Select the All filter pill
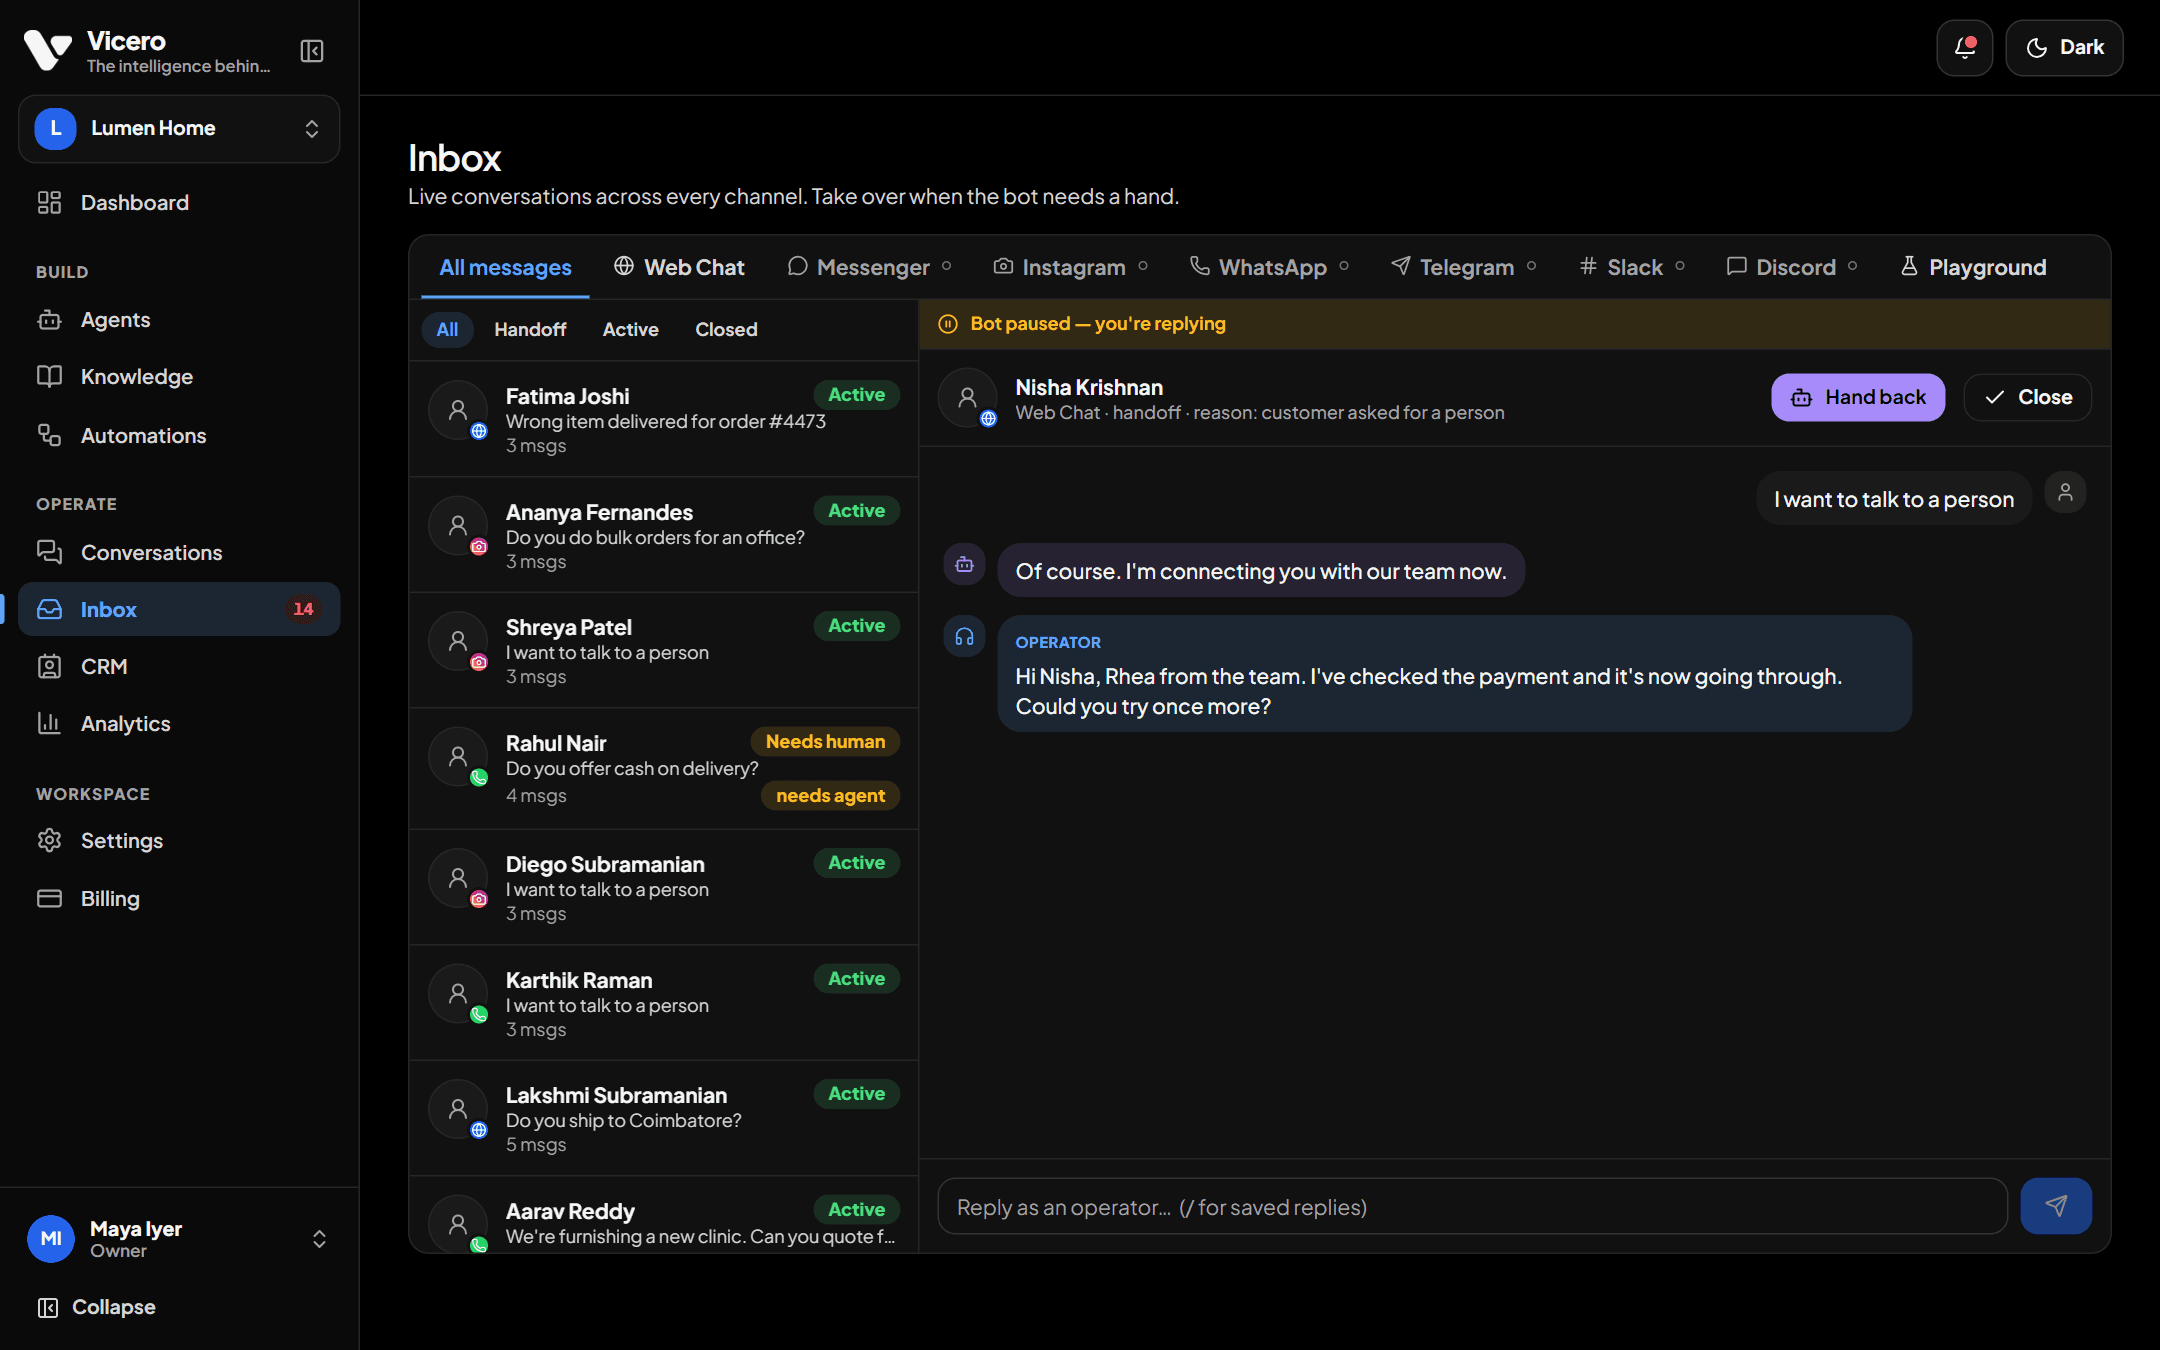The image size is (2160, 1350). pos(447,330)
